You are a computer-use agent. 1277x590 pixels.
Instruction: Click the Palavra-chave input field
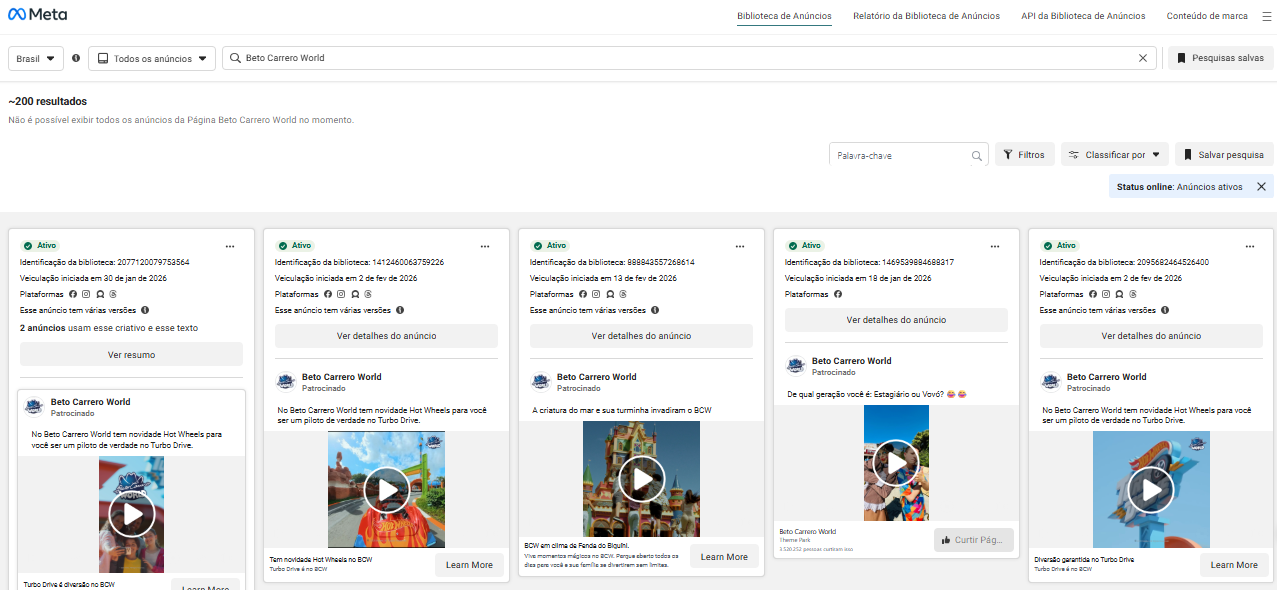pyautogui.click(x=900, y=156)
